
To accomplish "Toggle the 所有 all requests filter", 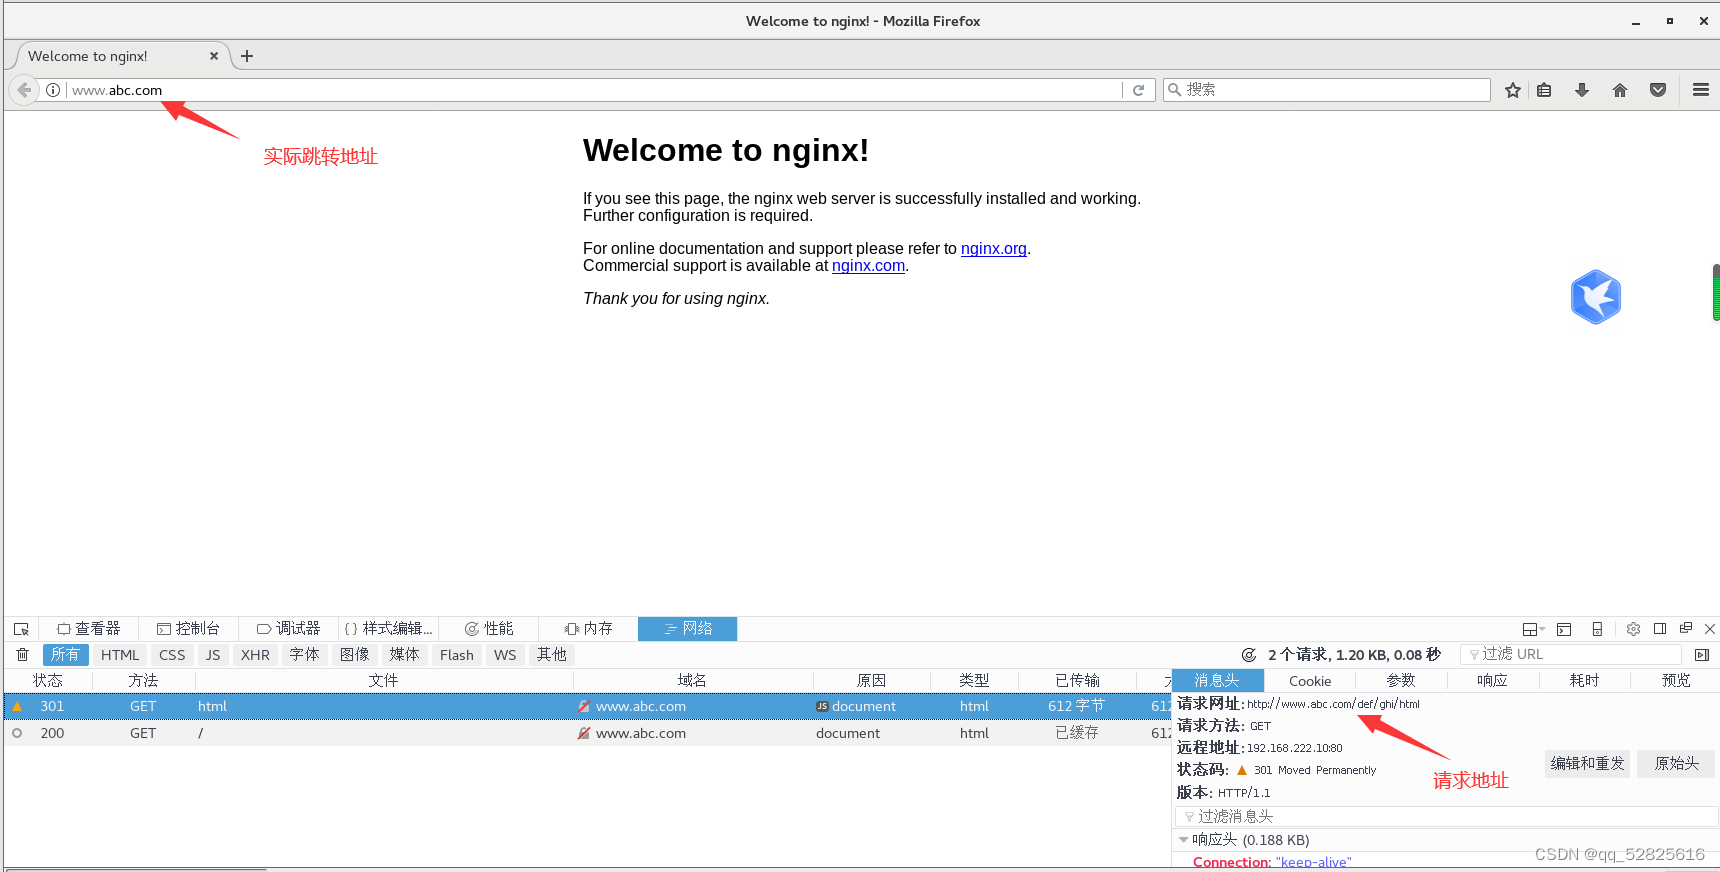I will (66, 655).
